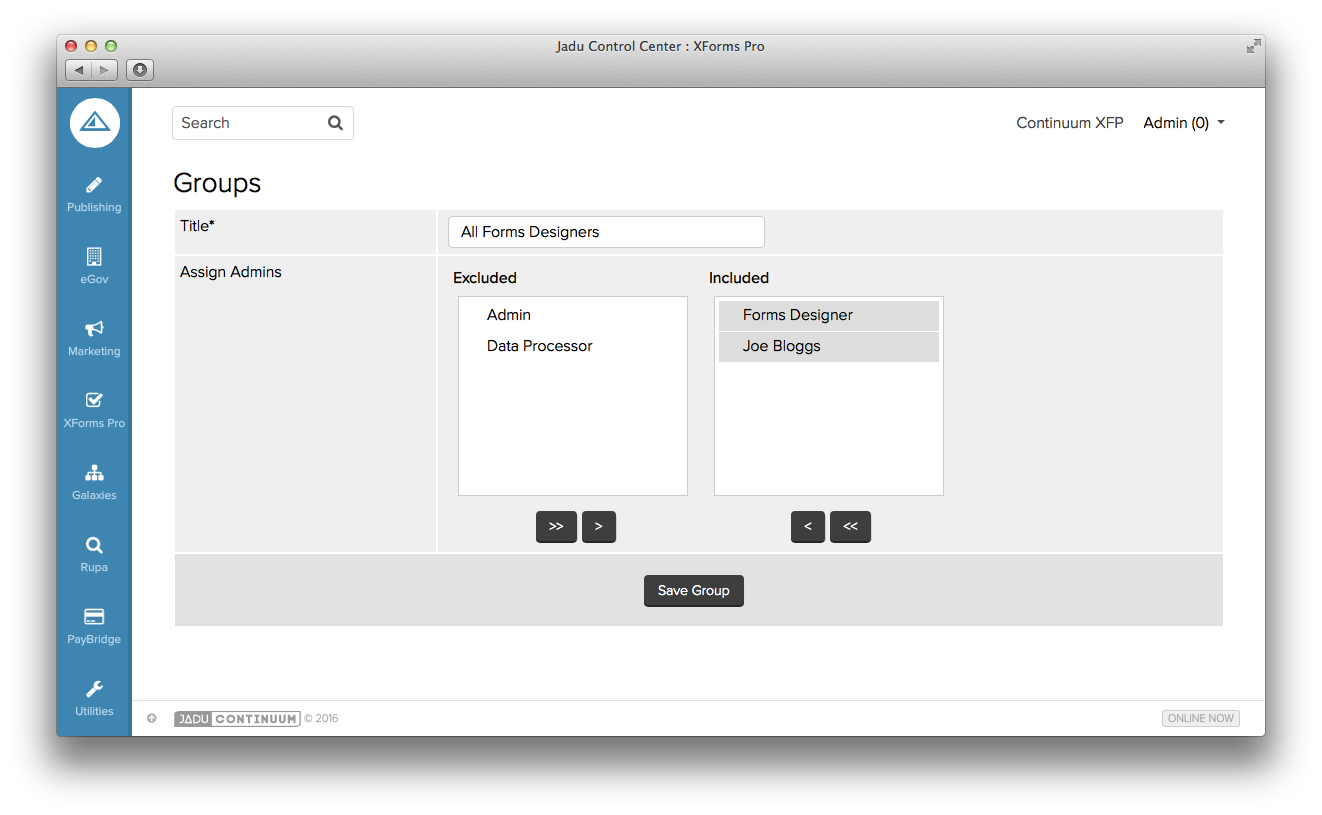
Task: Select Admin in the Excluded list
Action: point(509,315)
